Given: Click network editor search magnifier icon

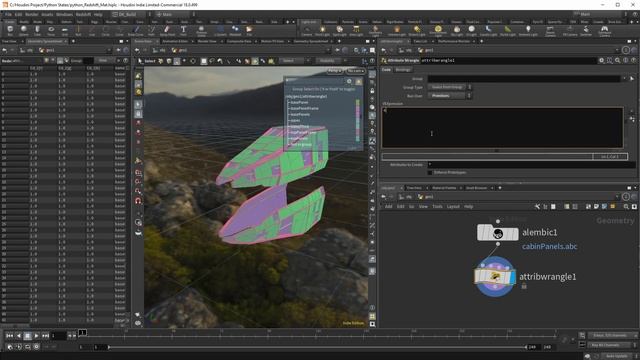Looking at the screenshot, I should 626,207.
